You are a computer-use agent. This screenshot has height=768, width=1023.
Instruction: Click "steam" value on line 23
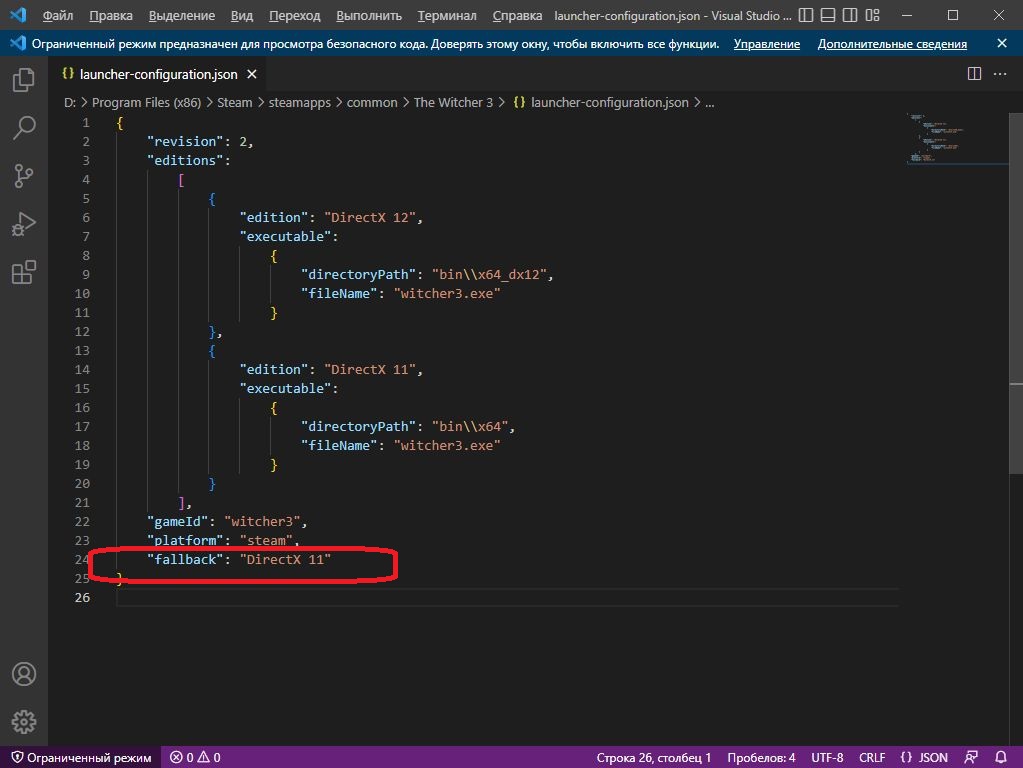coord(266,540)
